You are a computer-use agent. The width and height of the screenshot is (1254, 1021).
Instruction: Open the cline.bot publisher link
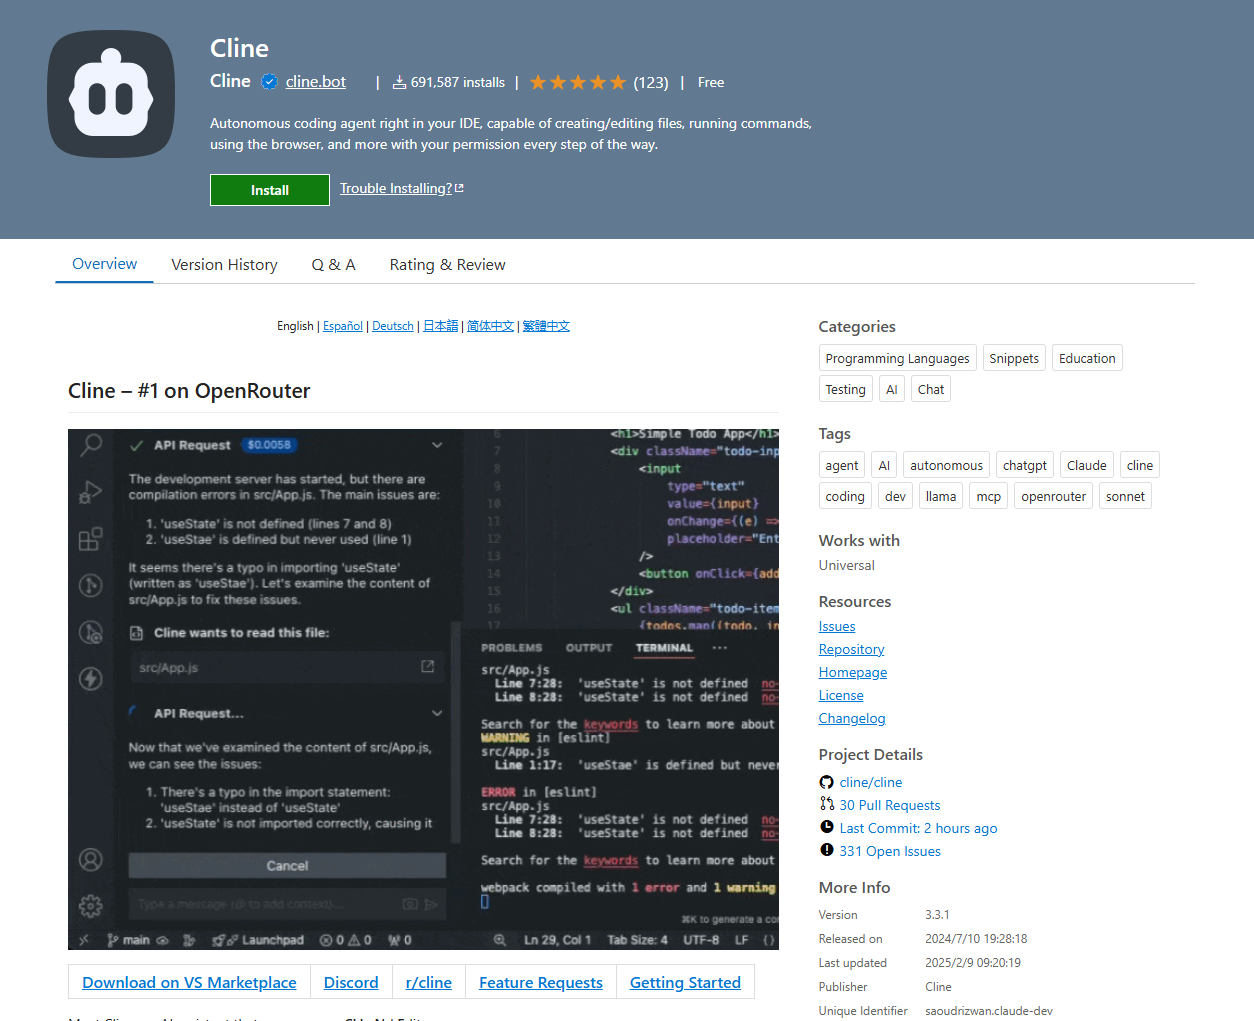pyautogui.click(x=316, y=82)
